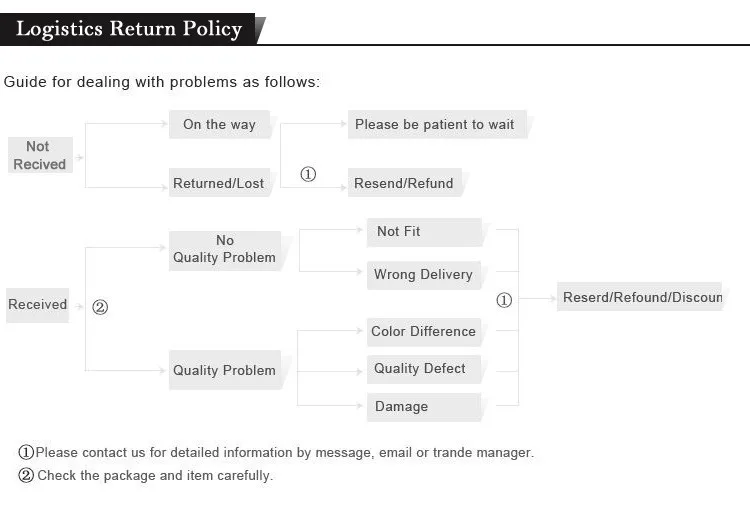Click the On the way box
750x511 pixels.
(220, 124)
